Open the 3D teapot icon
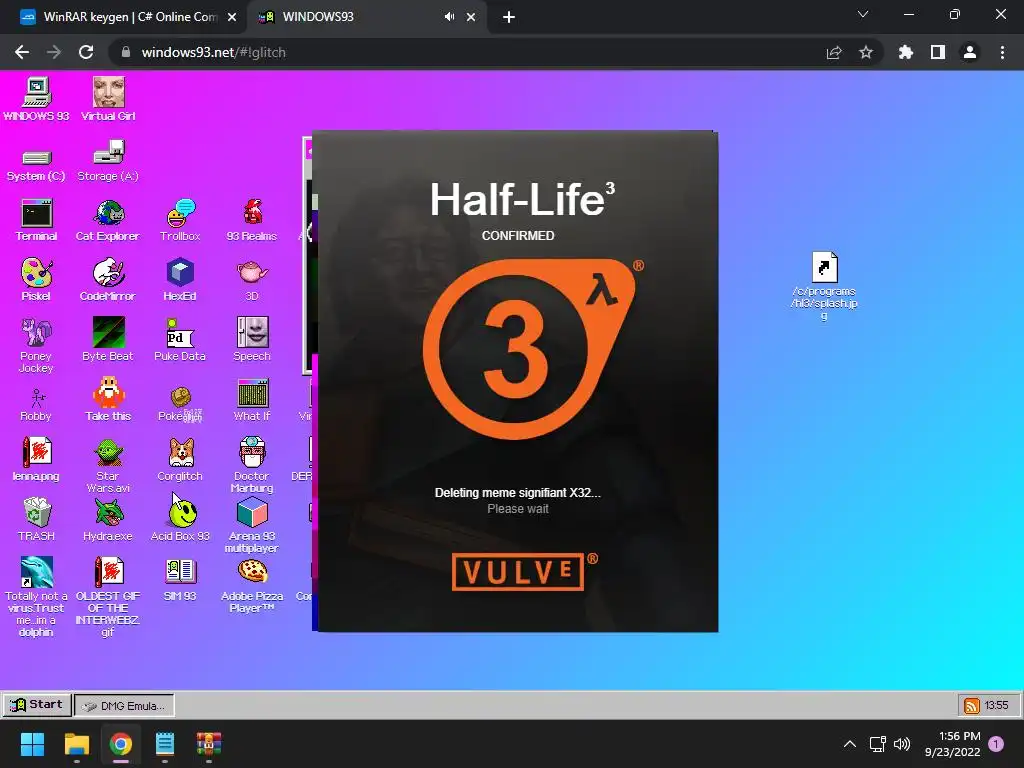This screenshot has width=1024, height=768. tap(252, 280)
